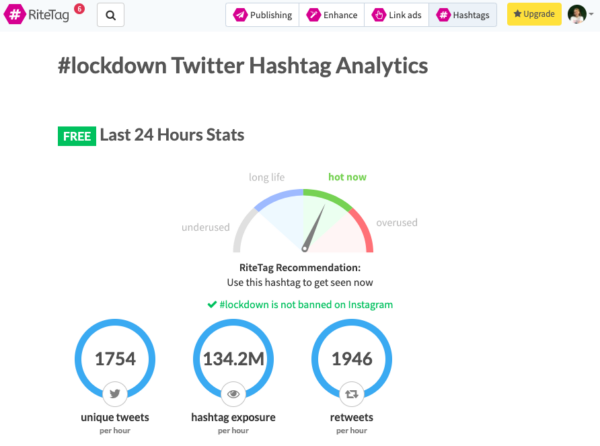This screenshot has width=600, height=446.
Task: Click '#lockdown Twitter Hashtag Analytics' title
Action: coord(243,65)
